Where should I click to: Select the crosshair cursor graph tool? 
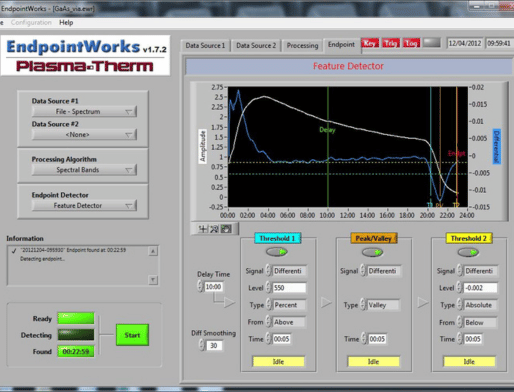(x=203, y=229)
